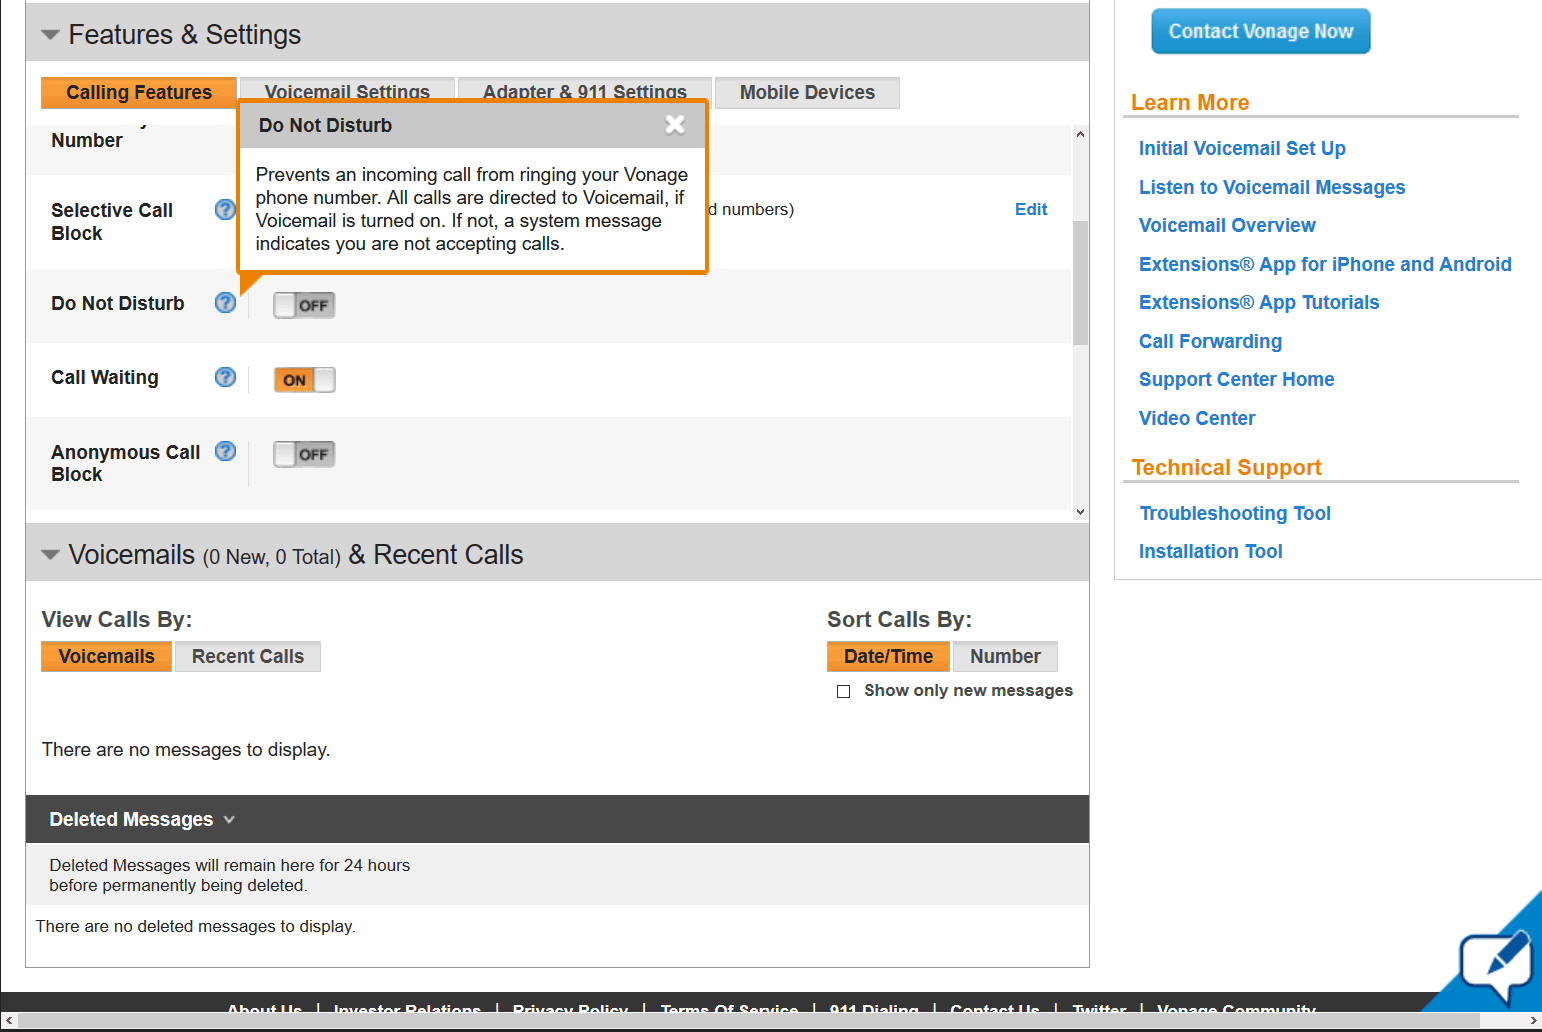The height and width of the screenshot is (1032, 1542).
Task: Open help icon next to Selective Call Block
Action: (x=225, y=209)
